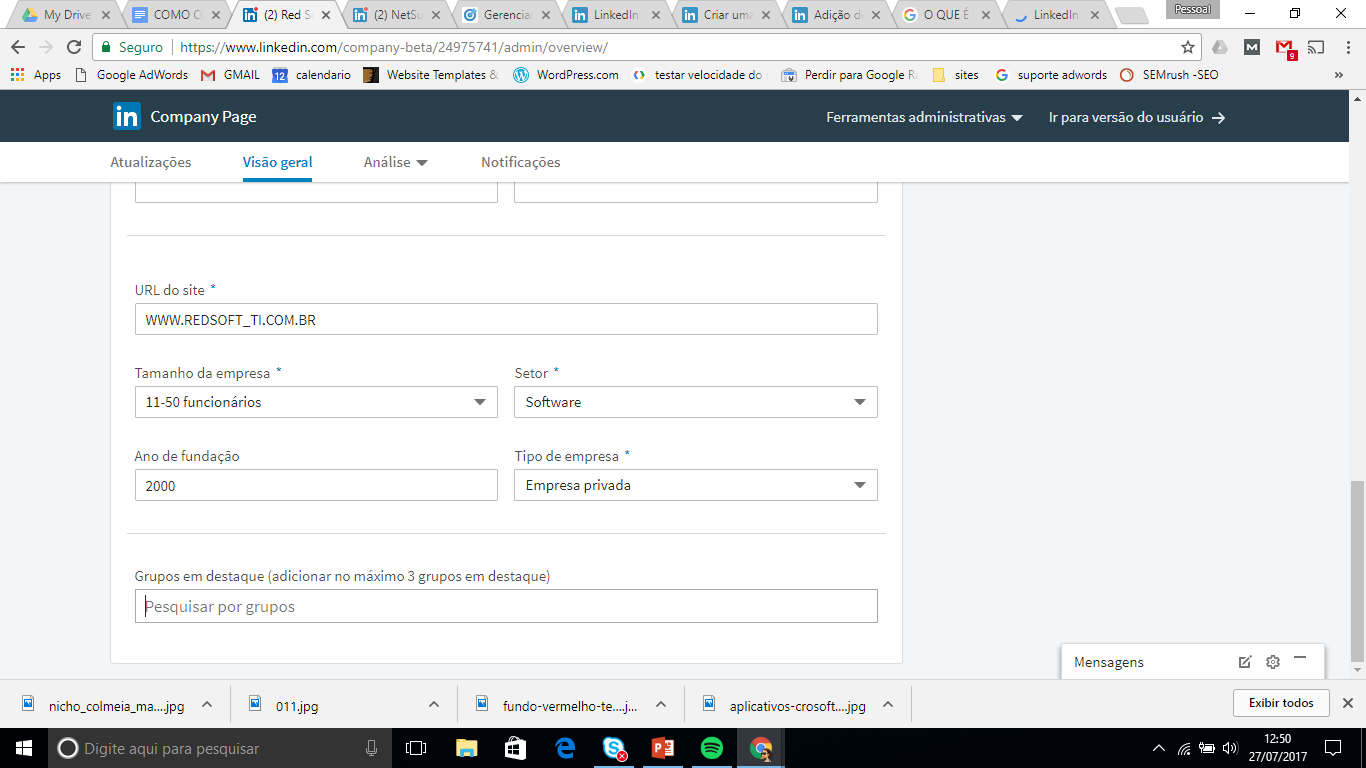The height and width of the screenshot is (768, 1366).
Task: Open the Tamanho da empresa dropdown
Action: (316, 402)
